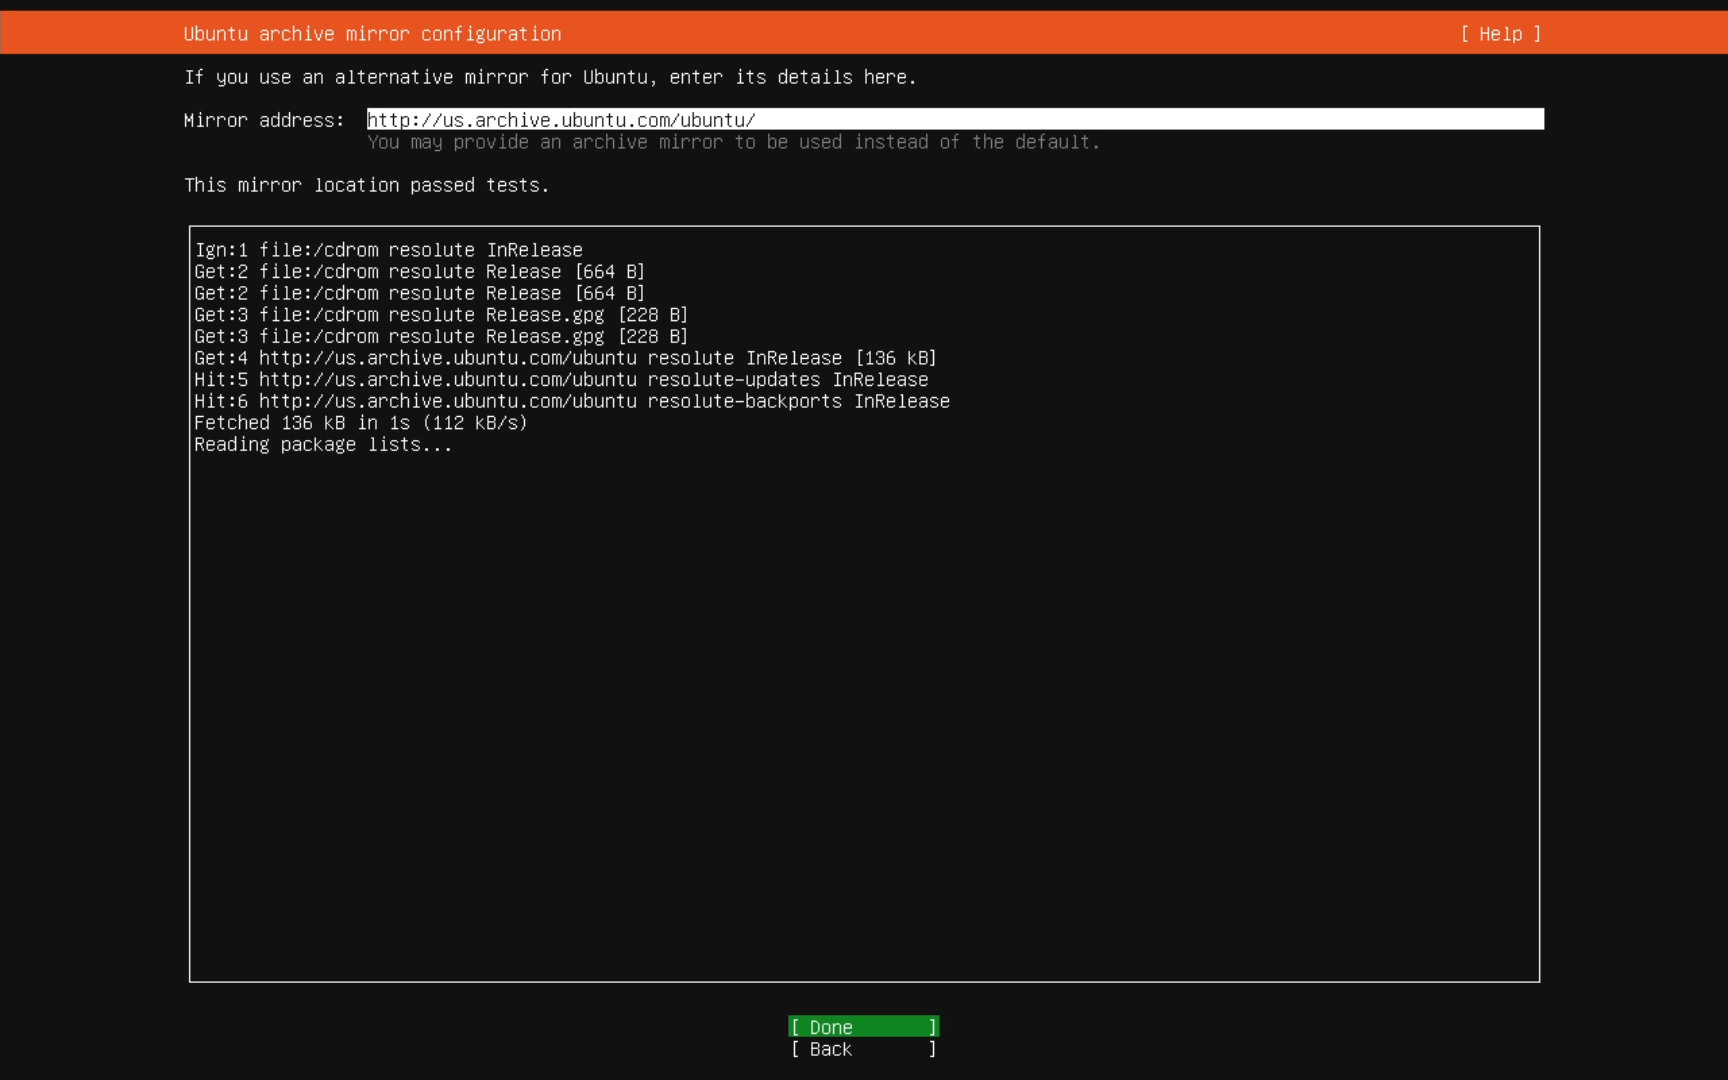This screenshot has width=1728, height=1080.
Task: Click the 'Fetched 136 kB in 1s' log entry
Action: pos(360,422)
